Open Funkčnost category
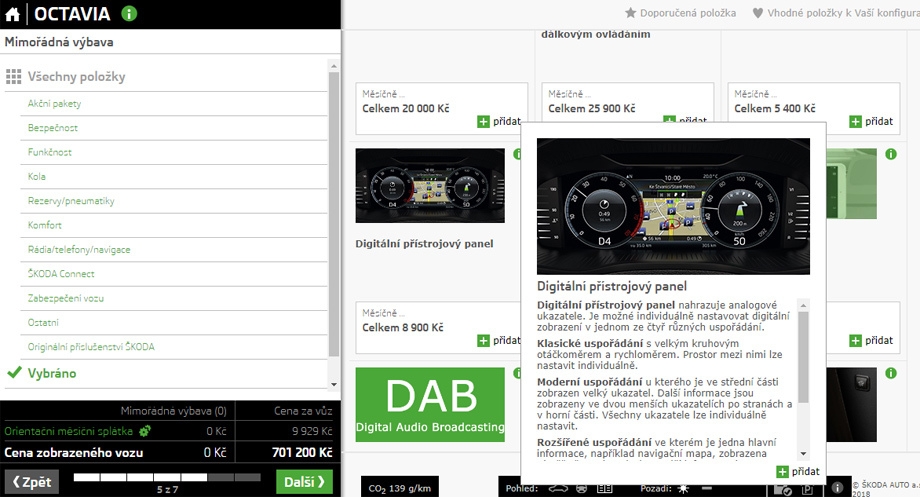Viewport: 920px width, 497px height. coord(50,152)
